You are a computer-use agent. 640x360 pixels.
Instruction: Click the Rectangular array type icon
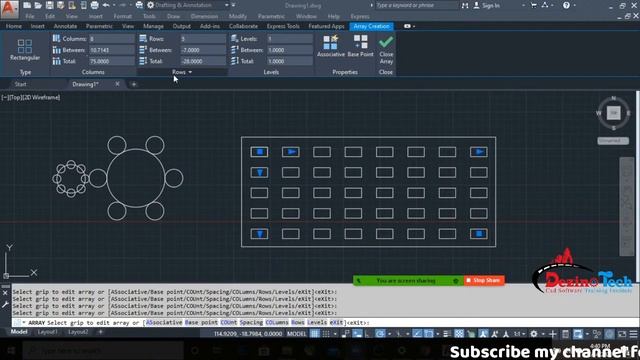[x=24, y=46]
